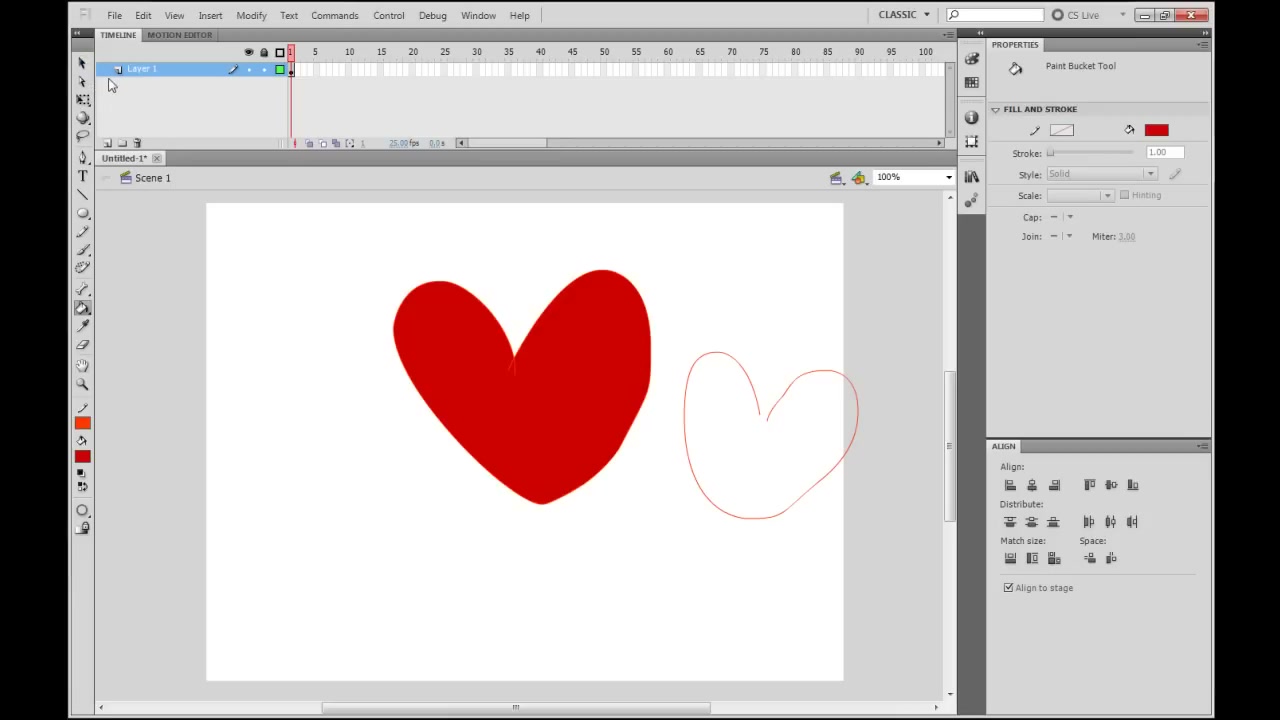The width and height of the screenshot is (1280, 720).
Task: Open the Modify menu
Action: coord(251,15)
